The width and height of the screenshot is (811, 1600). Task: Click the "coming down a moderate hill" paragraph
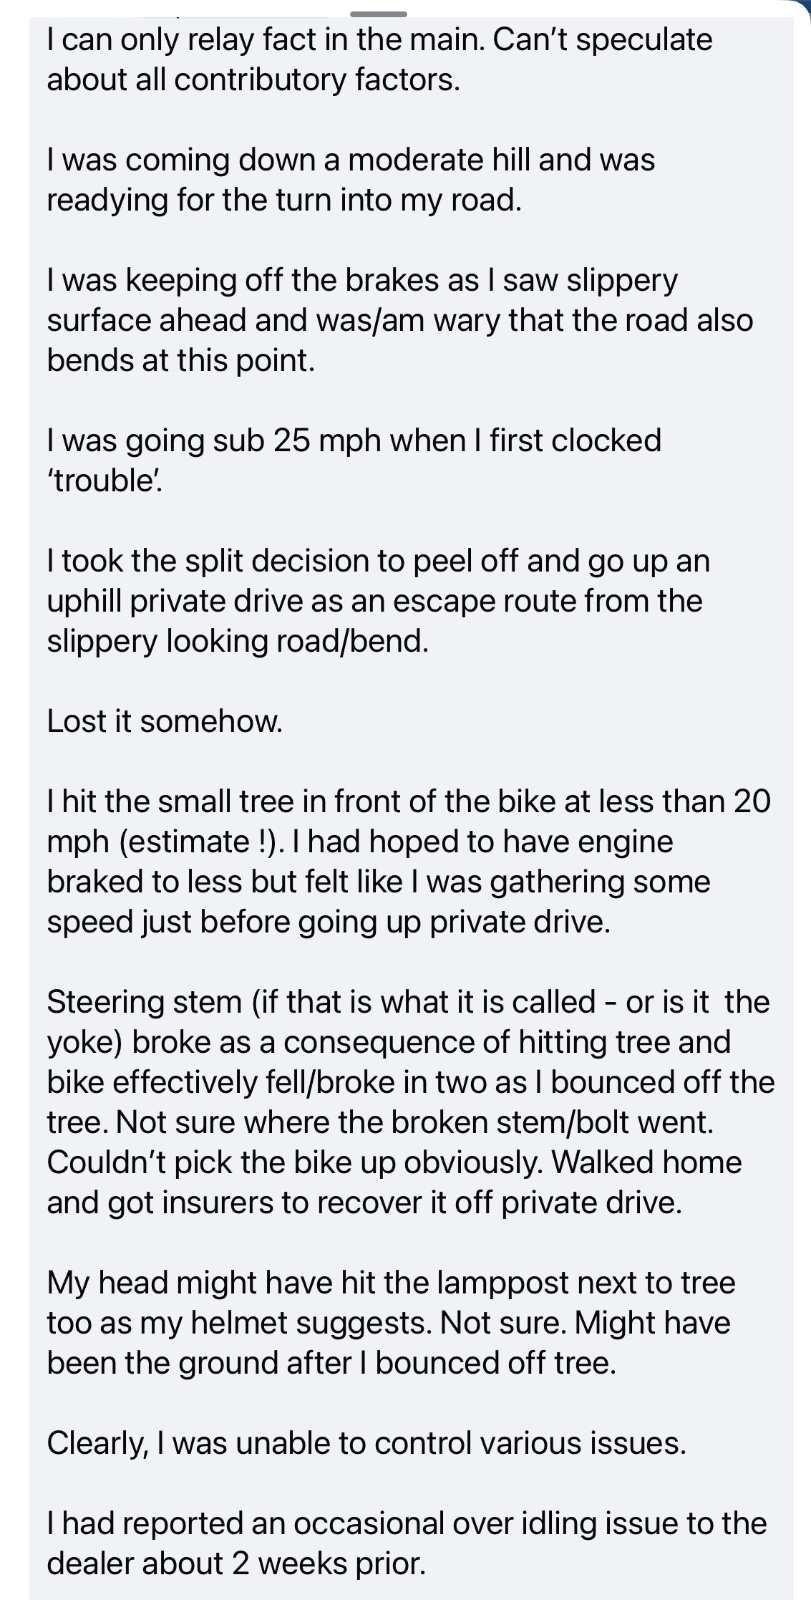pos(350,160)
